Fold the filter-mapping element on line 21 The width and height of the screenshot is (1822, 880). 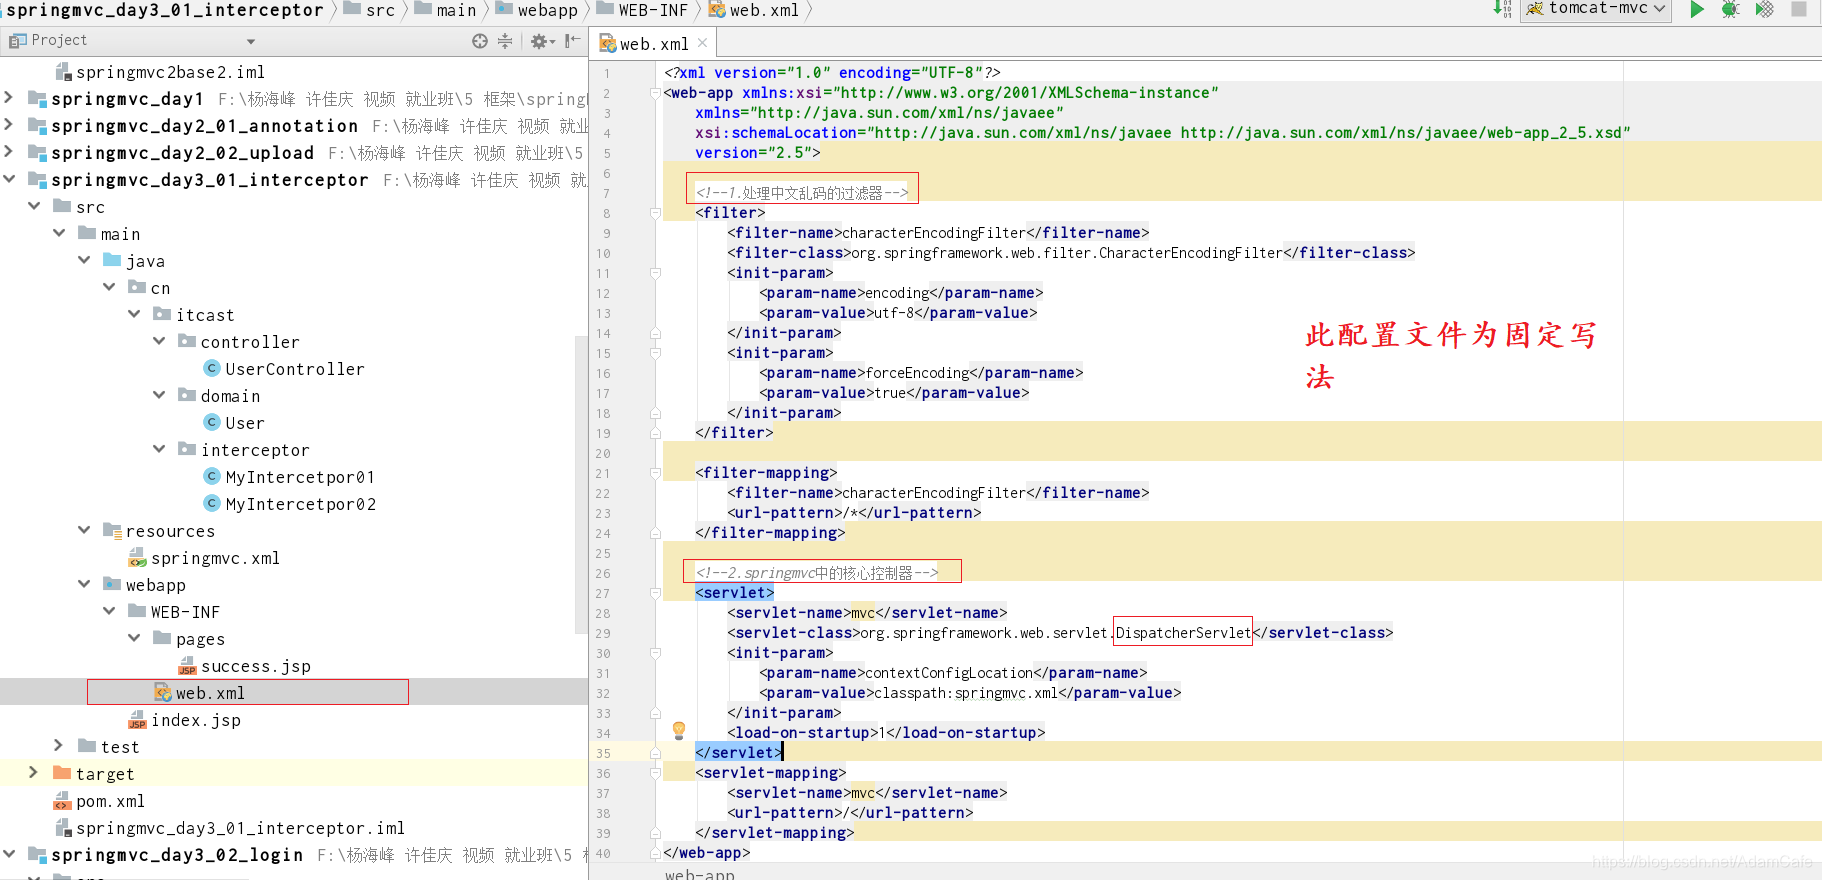coord(655,473)
